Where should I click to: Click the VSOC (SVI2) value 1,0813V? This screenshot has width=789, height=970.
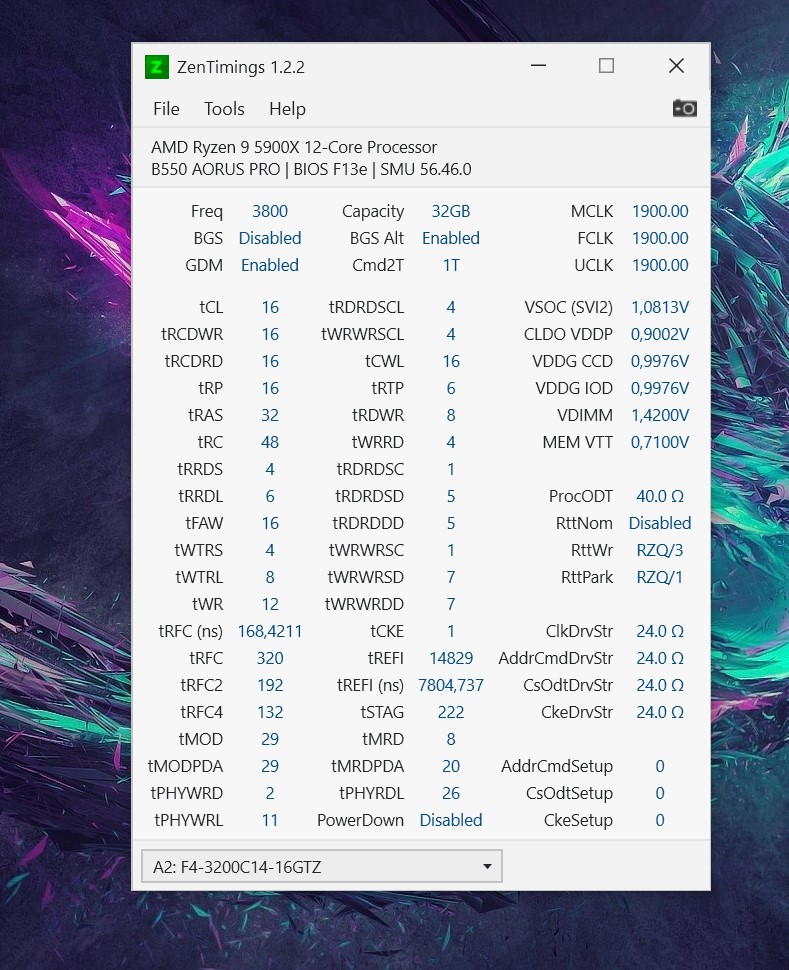click(x=660, y=307)
